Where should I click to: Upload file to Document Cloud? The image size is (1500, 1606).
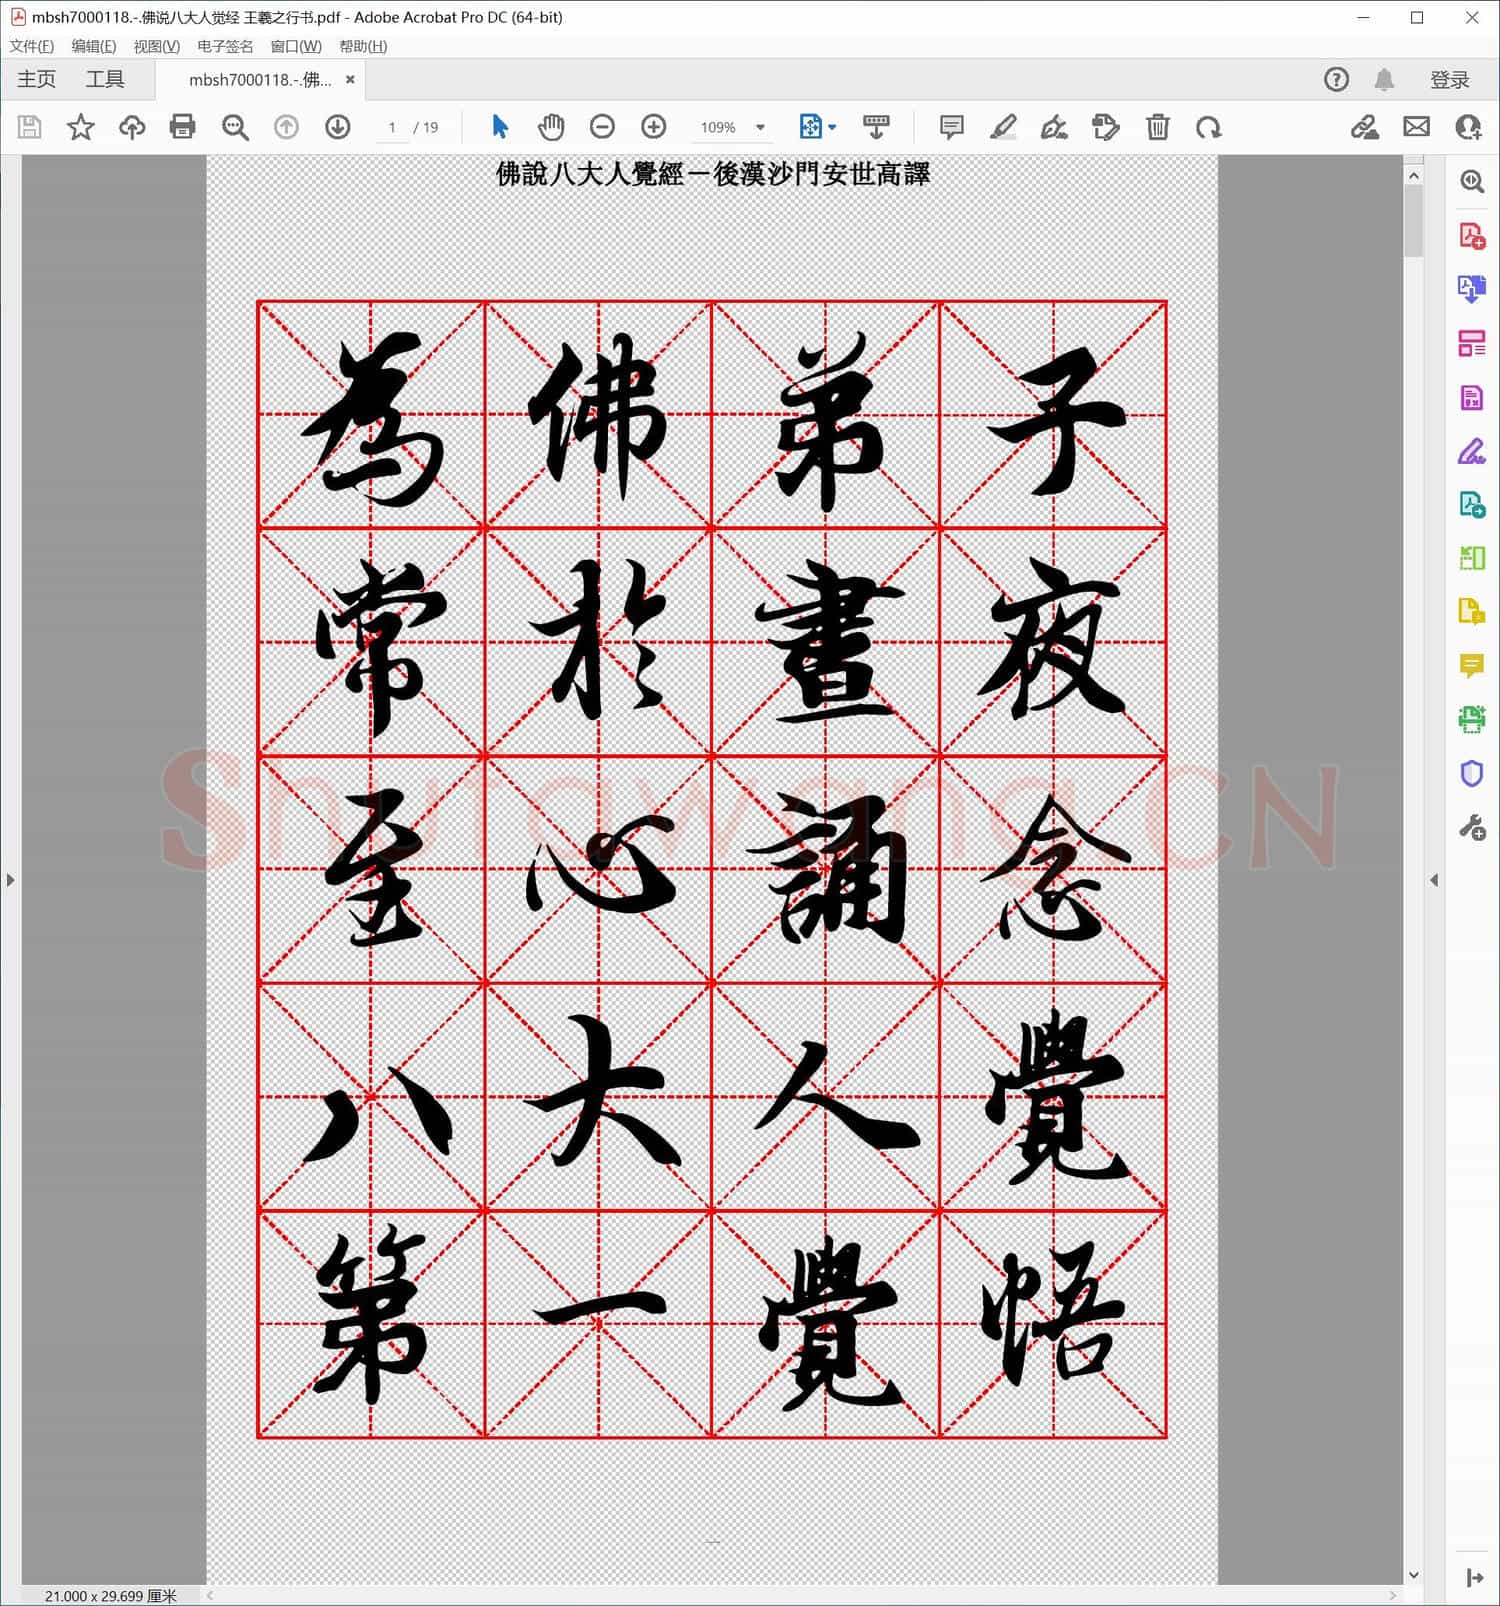[x=132, y=127]
